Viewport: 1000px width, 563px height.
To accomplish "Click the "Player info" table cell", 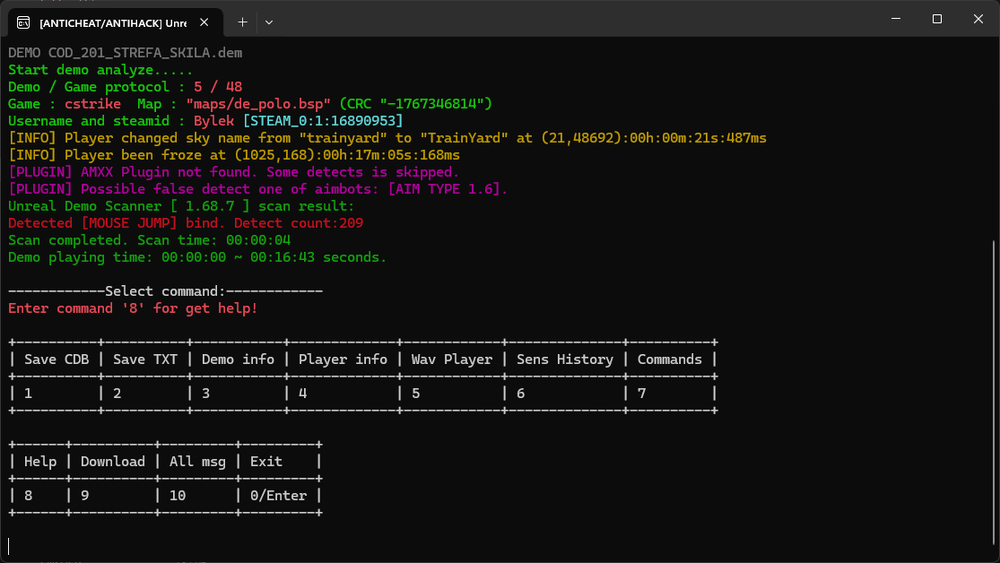I will 342,360.
